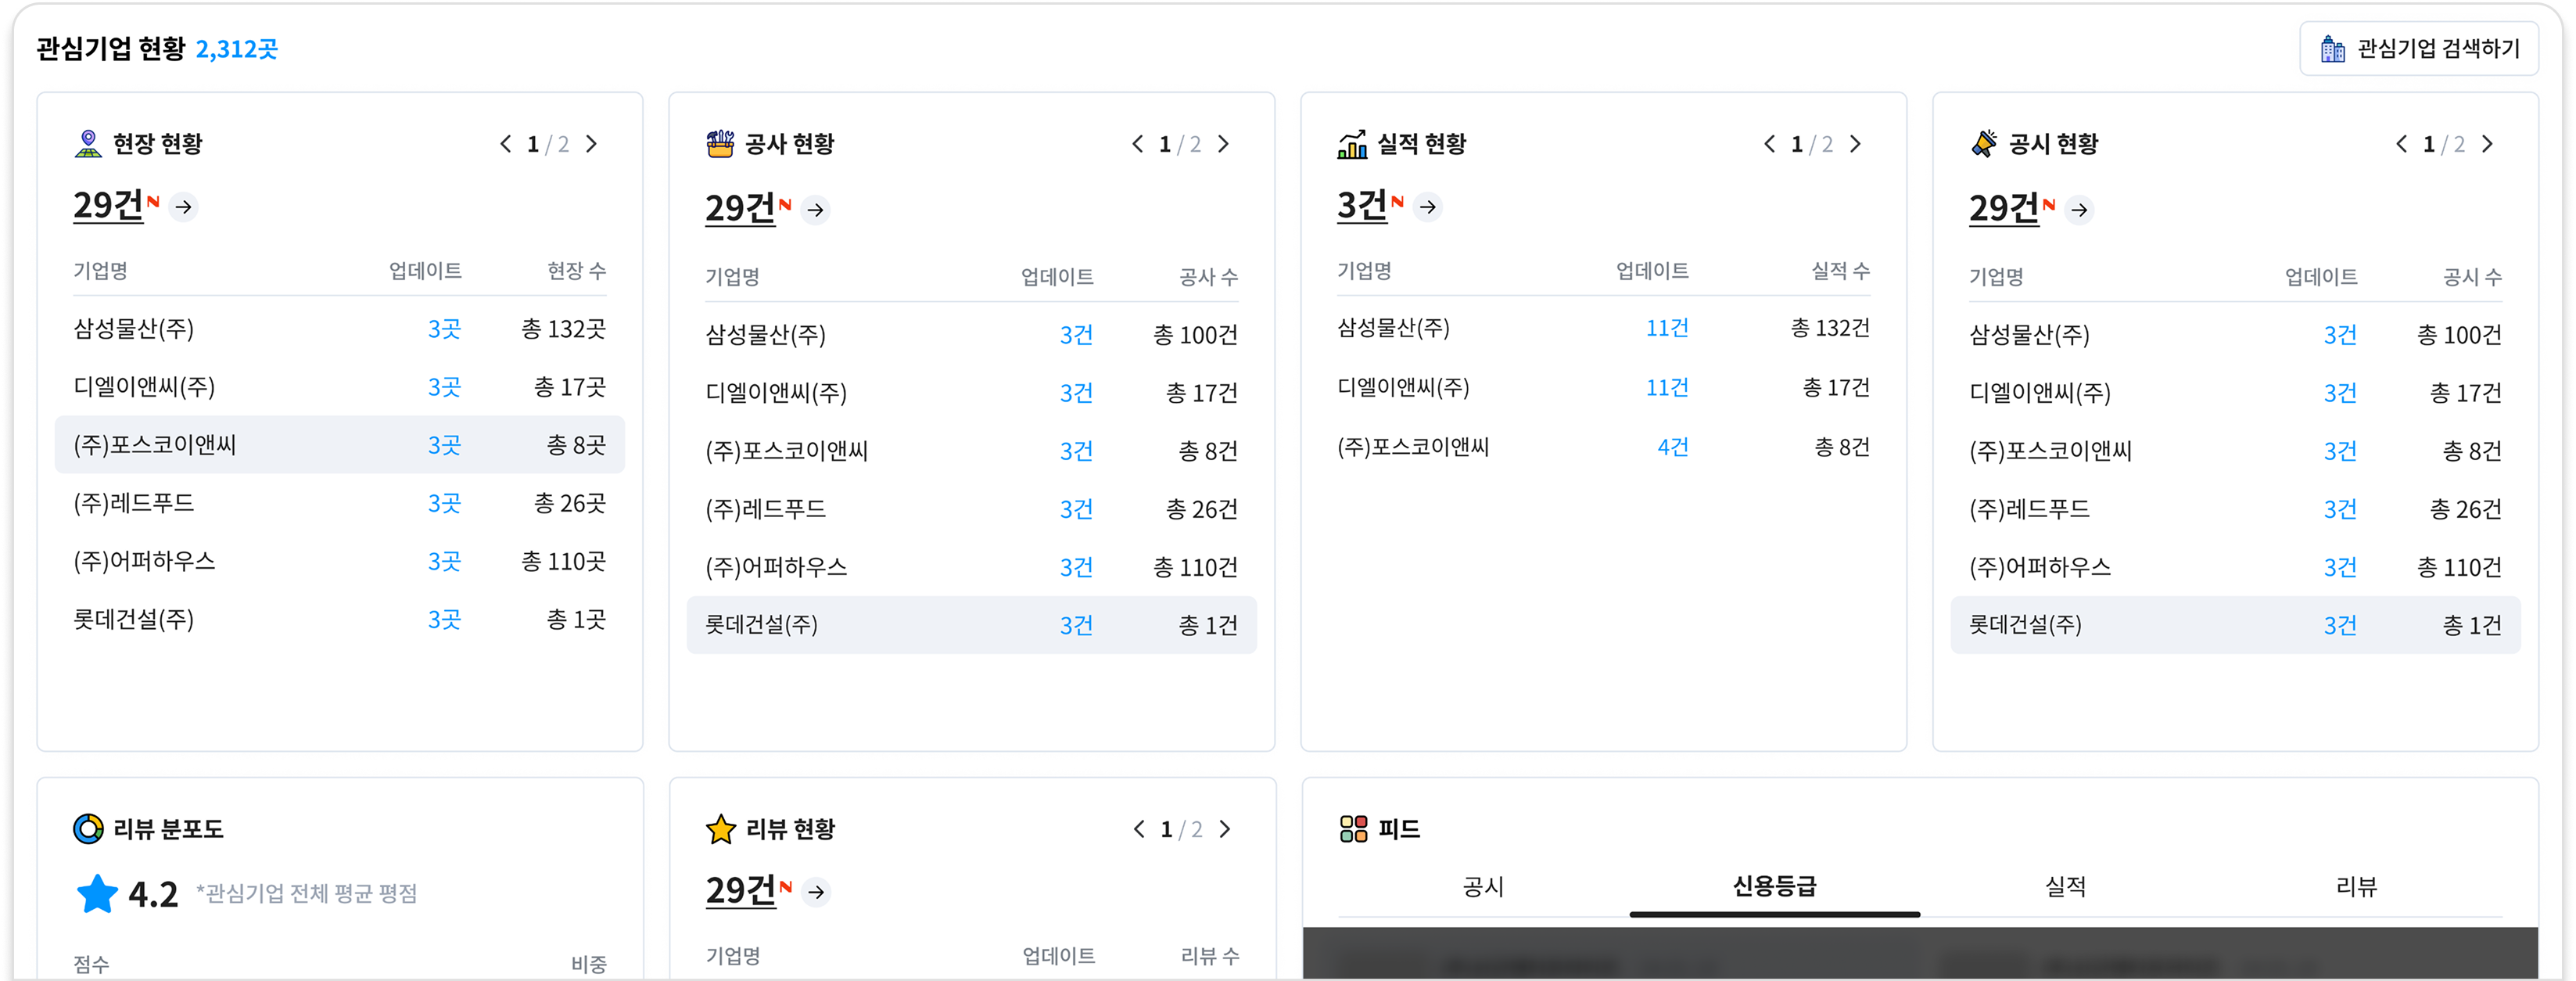Go to next page in 공시 현황 card
Image resolution: width=2576 pixels, height=981 pixels.
(2488, 144)
